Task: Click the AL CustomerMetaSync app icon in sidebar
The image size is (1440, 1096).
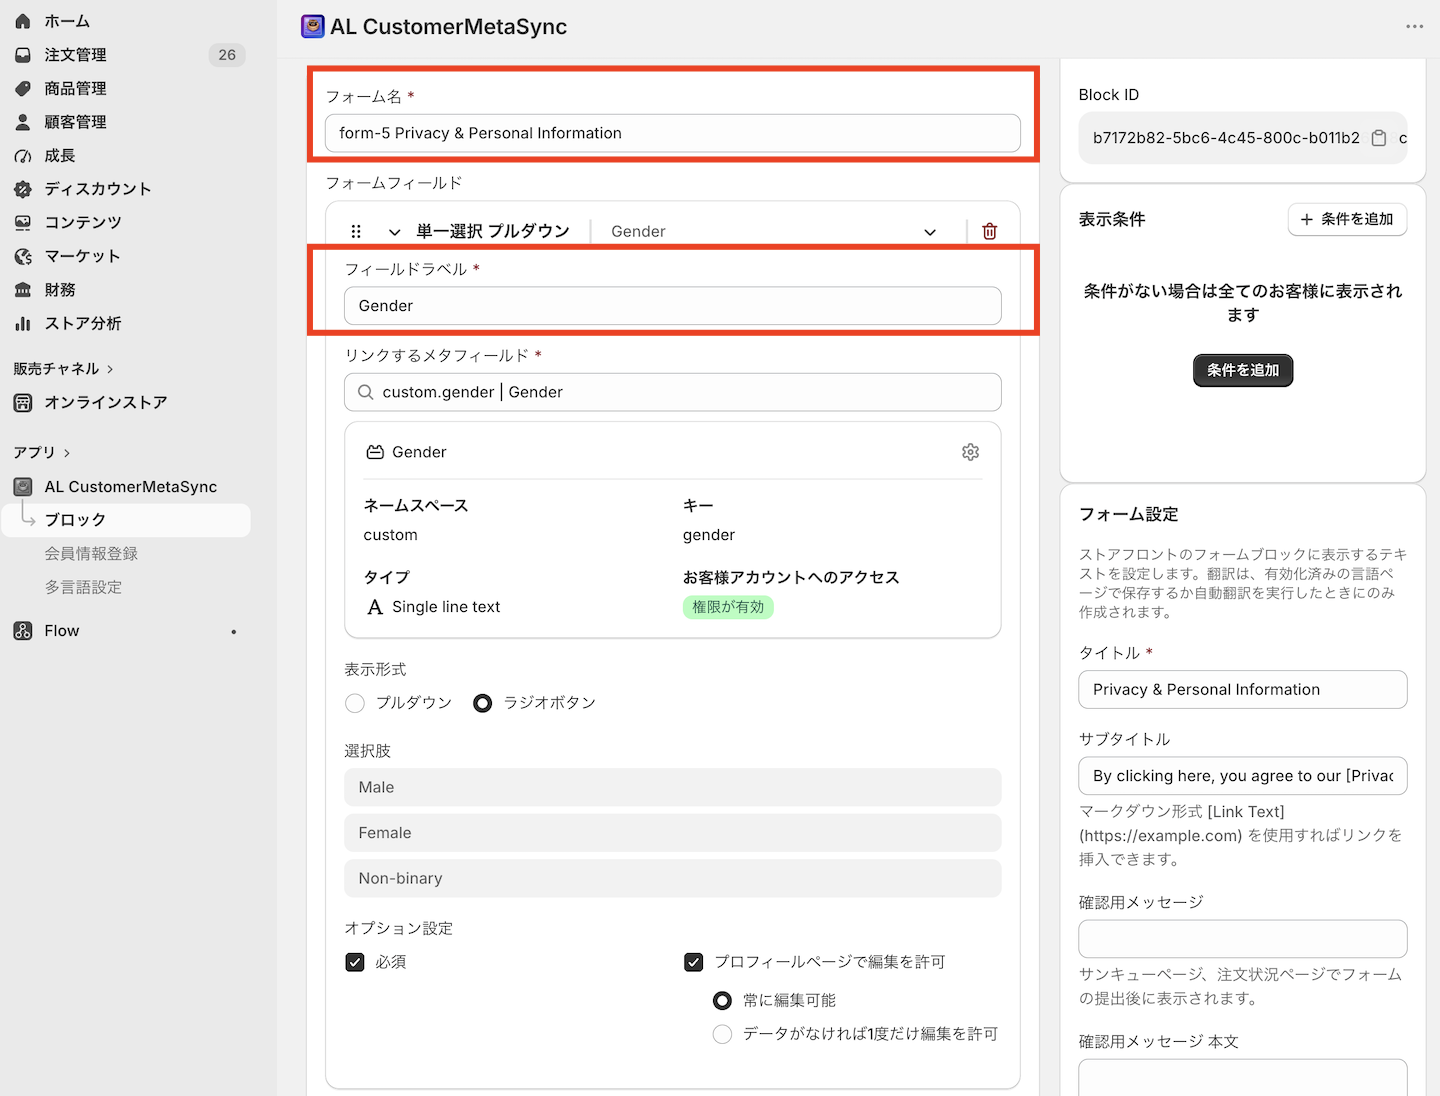Action: pos(23,487)
